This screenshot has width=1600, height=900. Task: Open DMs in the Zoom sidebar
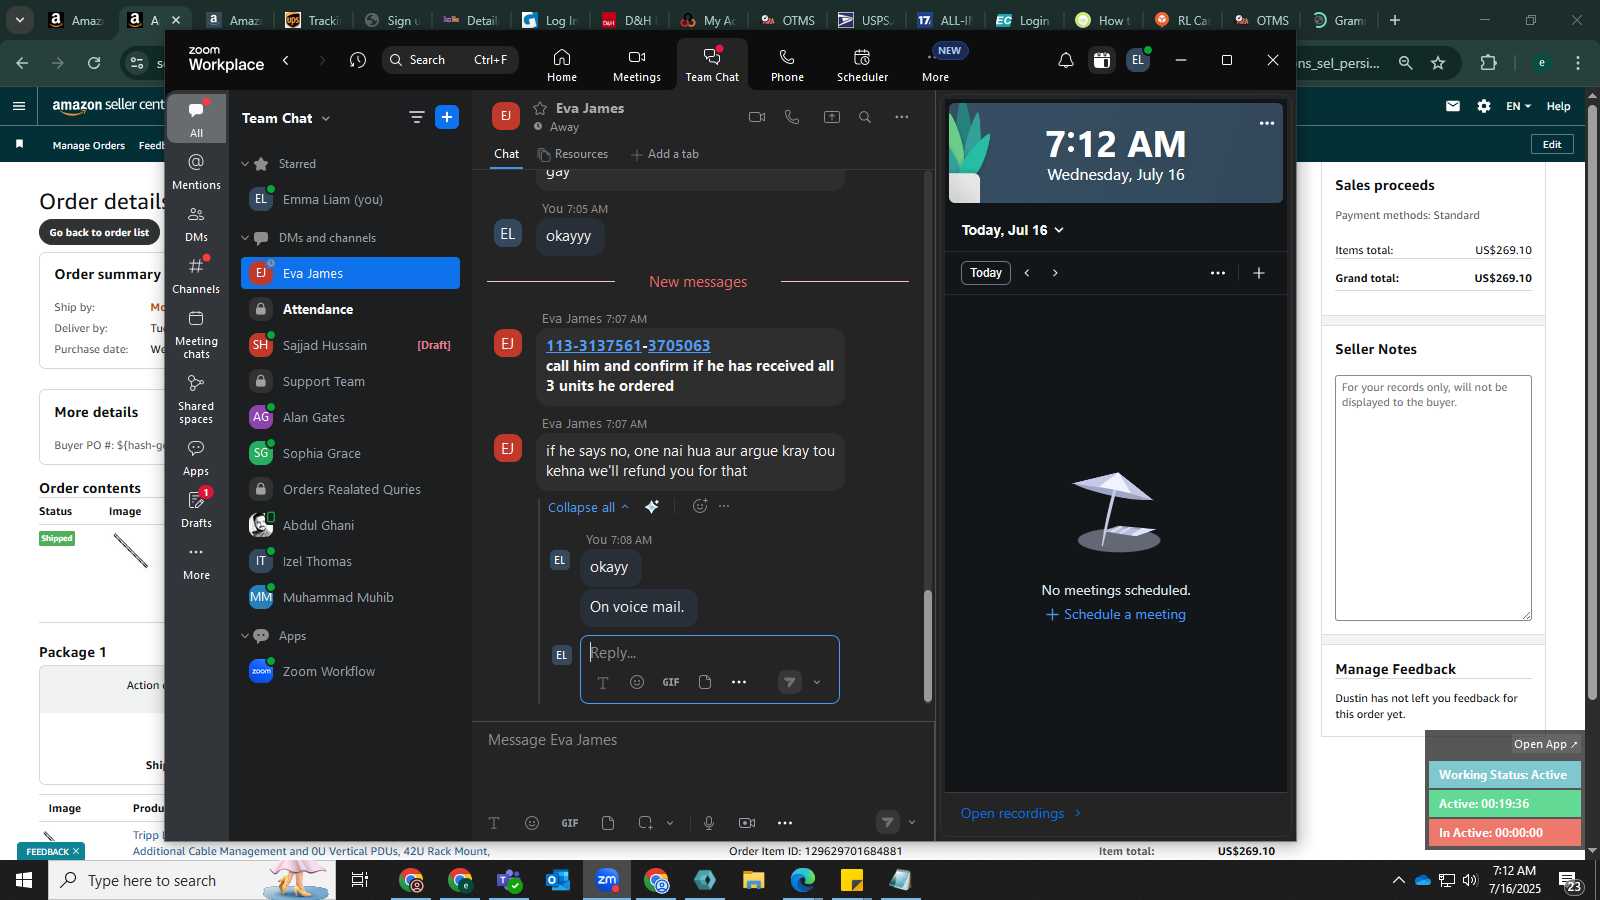tap(196, 224)
